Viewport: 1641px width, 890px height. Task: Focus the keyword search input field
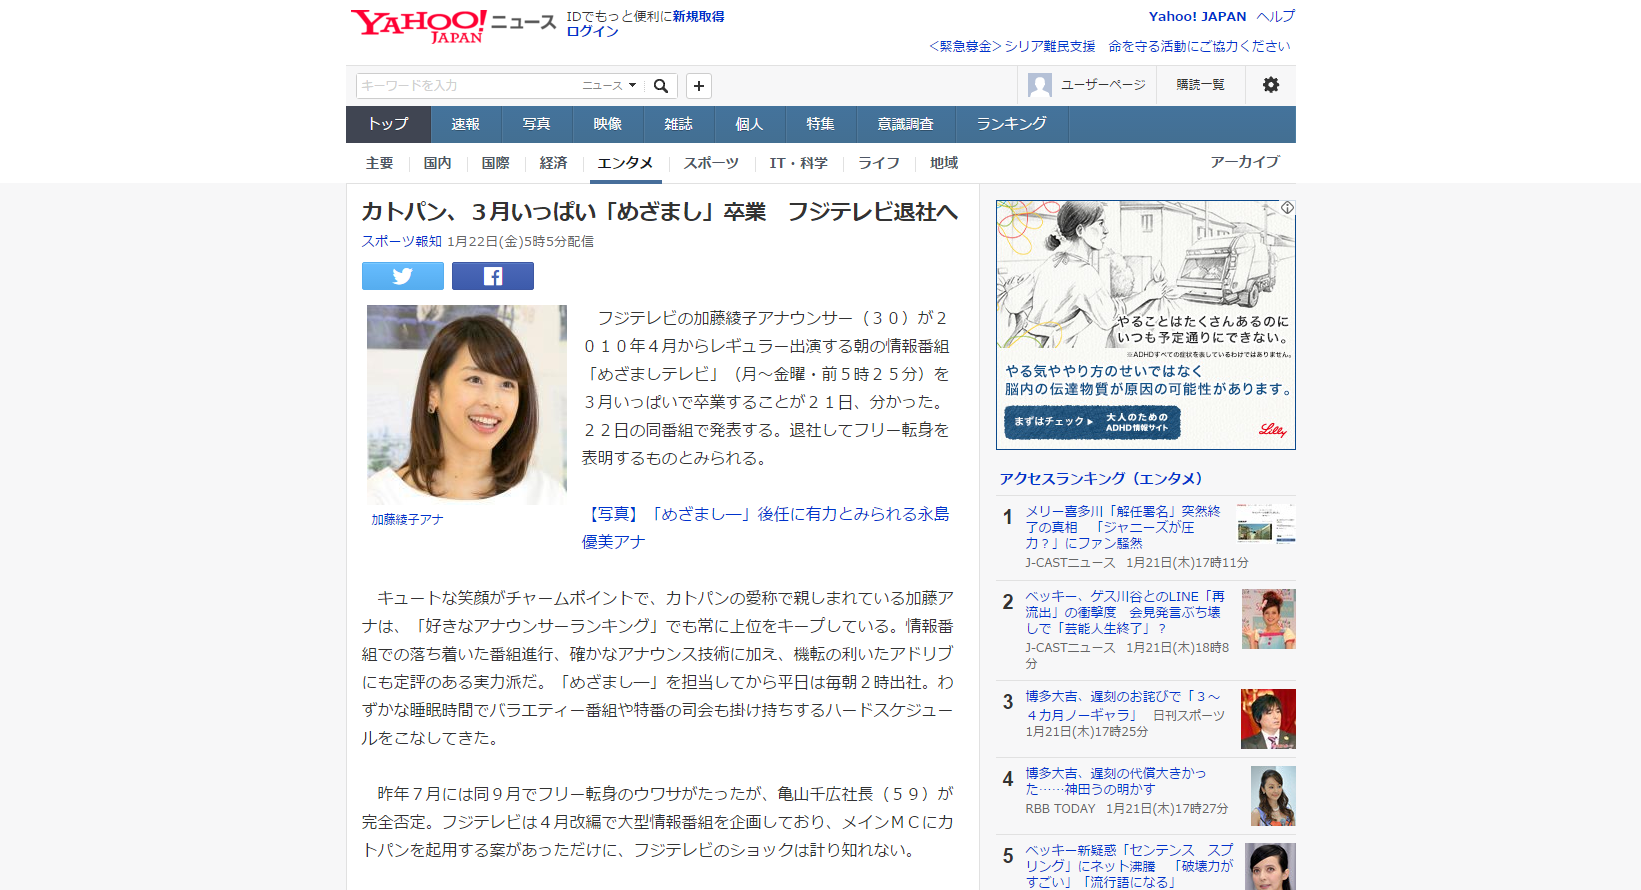point(468,86)
